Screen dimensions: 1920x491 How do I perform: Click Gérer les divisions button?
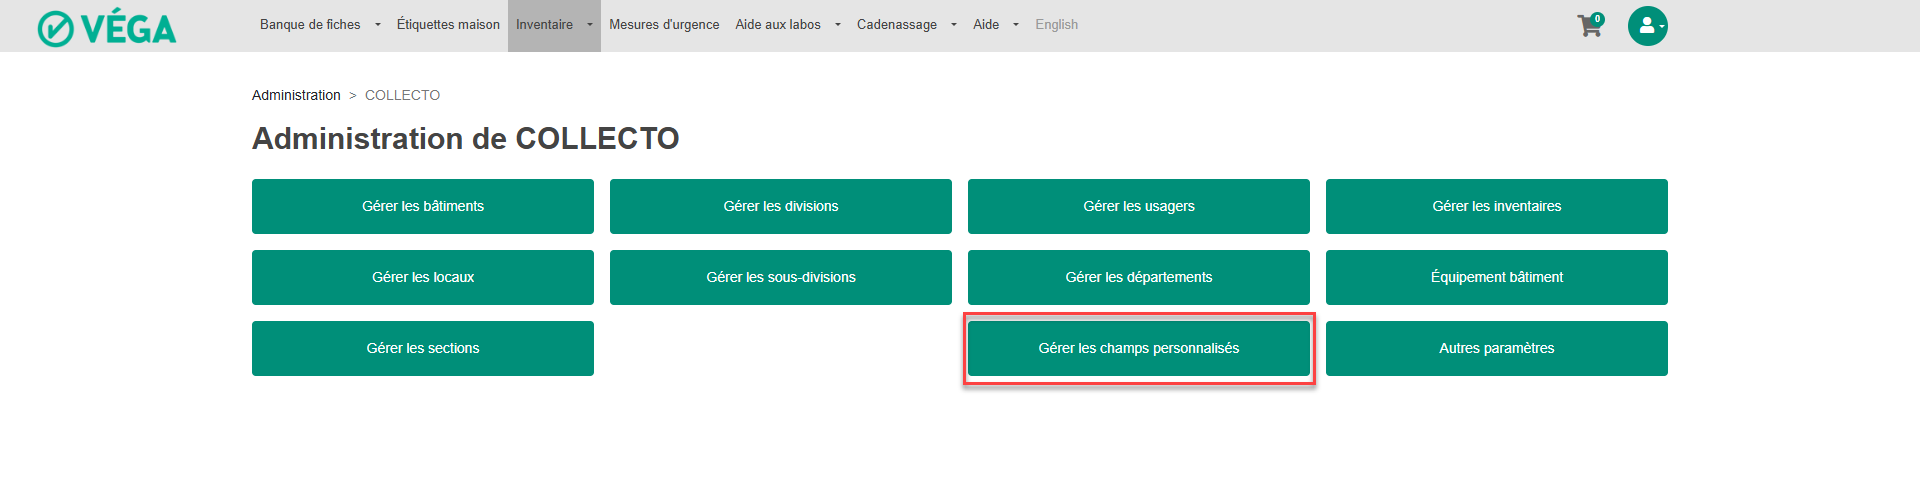pyautogui.click(x=781, y=206)
